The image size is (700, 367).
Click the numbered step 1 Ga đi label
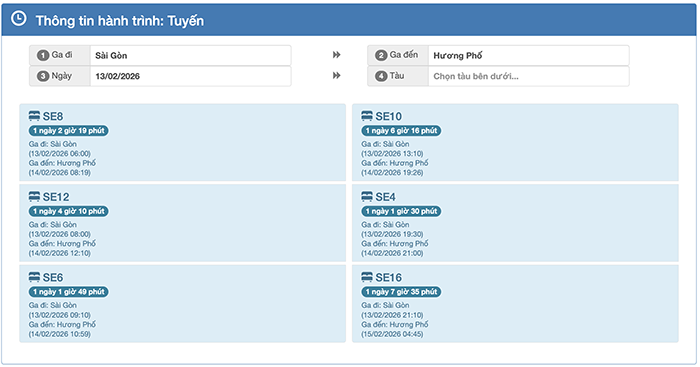pos(55,55)
